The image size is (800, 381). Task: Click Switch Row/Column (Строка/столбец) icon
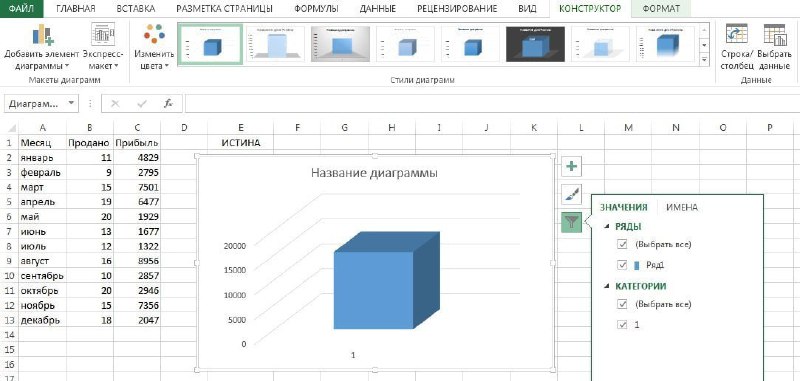[x=736, y=36]
